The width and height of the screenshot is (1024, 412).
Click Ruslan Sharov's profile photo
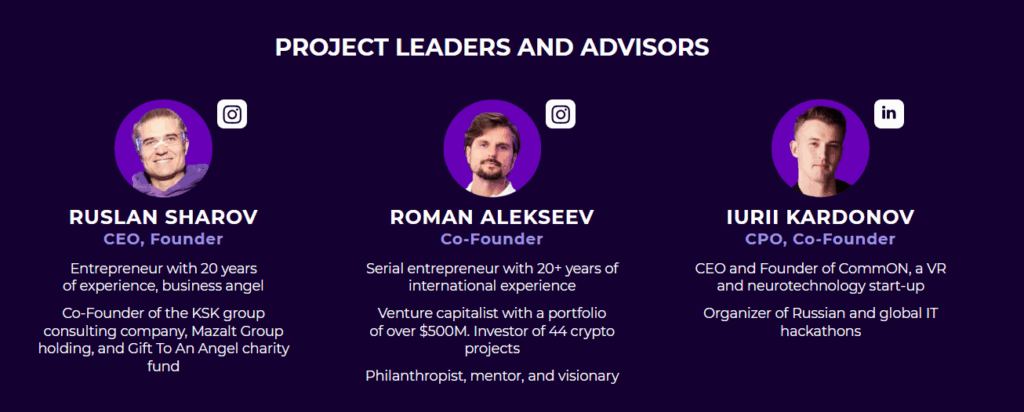click(x=163, y=148)
